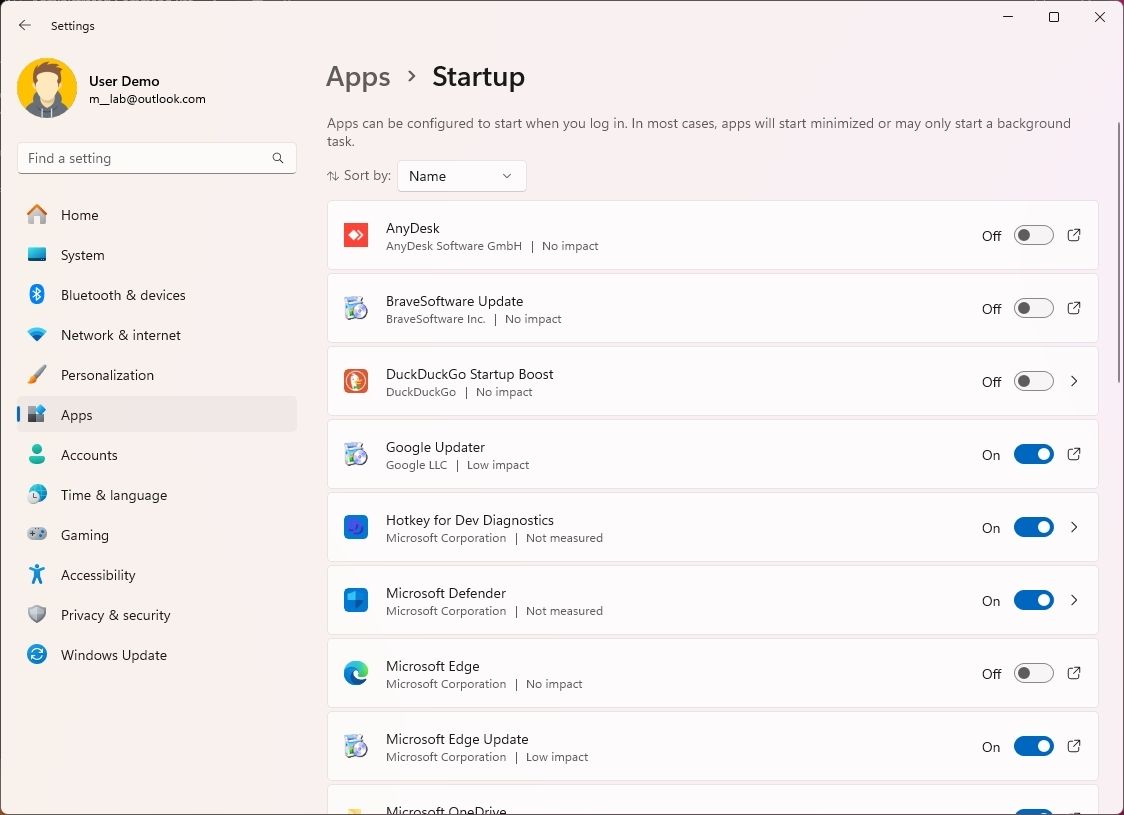This screenshot has width=1124, height=815.
Task: Open external link icon for Microsoft Edge Update
Action: (x=1074, y=746)
